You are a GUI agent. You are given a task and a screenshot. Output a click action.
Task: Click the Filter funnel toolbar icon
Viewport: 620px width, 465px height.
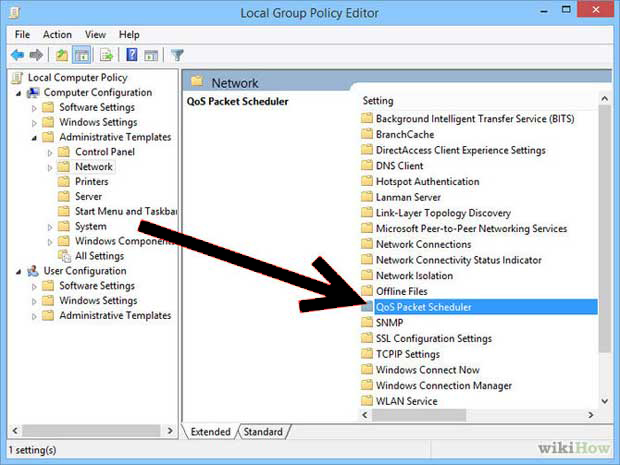(177, 55)
